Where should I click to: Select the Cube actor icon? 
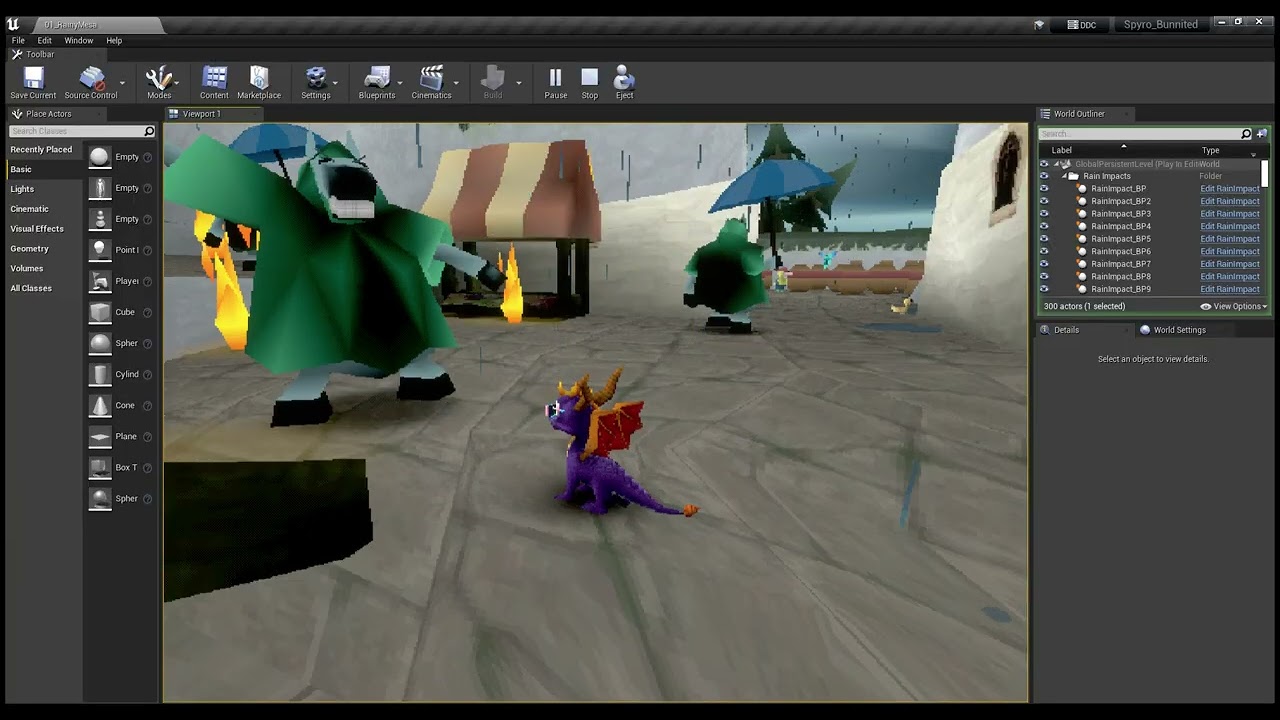click(100, 312)
